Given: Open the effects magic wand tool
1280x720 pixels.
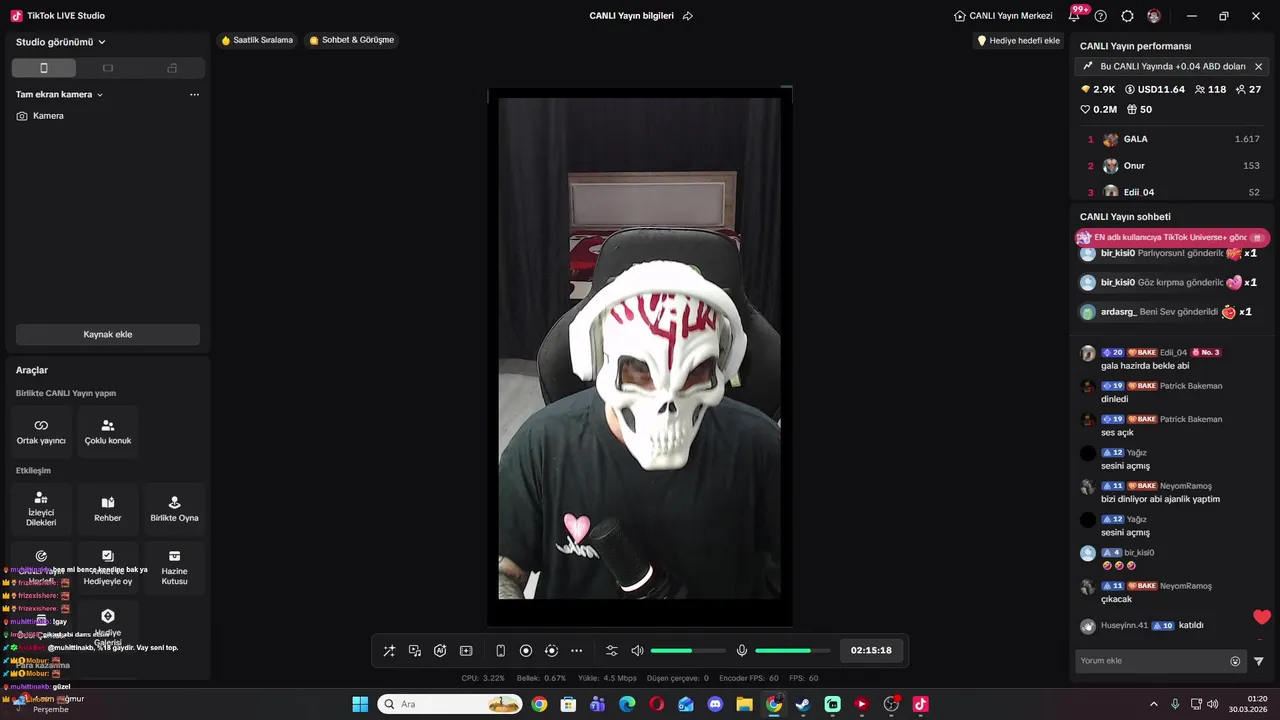Looking at the screenshot, I should tap(389, 651).
